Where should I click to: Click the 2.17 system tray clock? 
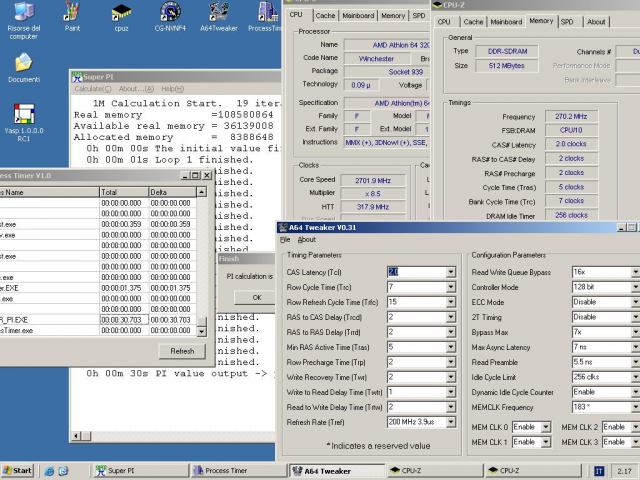tap(624, 471)
